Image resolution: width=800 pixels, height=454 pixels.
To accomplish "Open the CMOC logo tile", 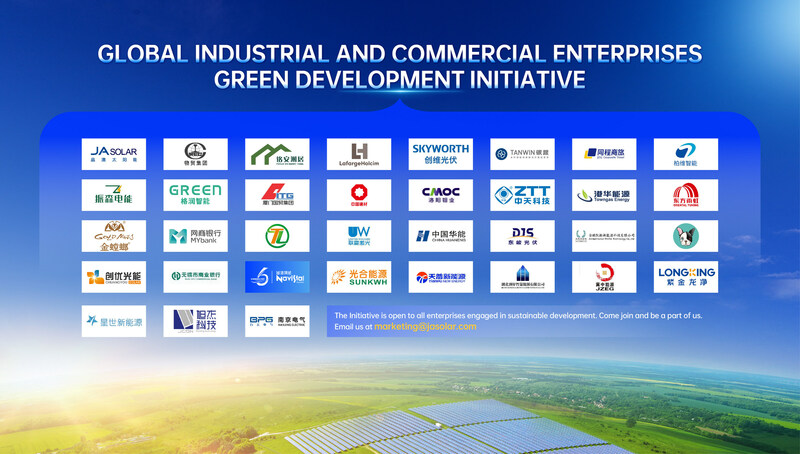I will point(440,195).
